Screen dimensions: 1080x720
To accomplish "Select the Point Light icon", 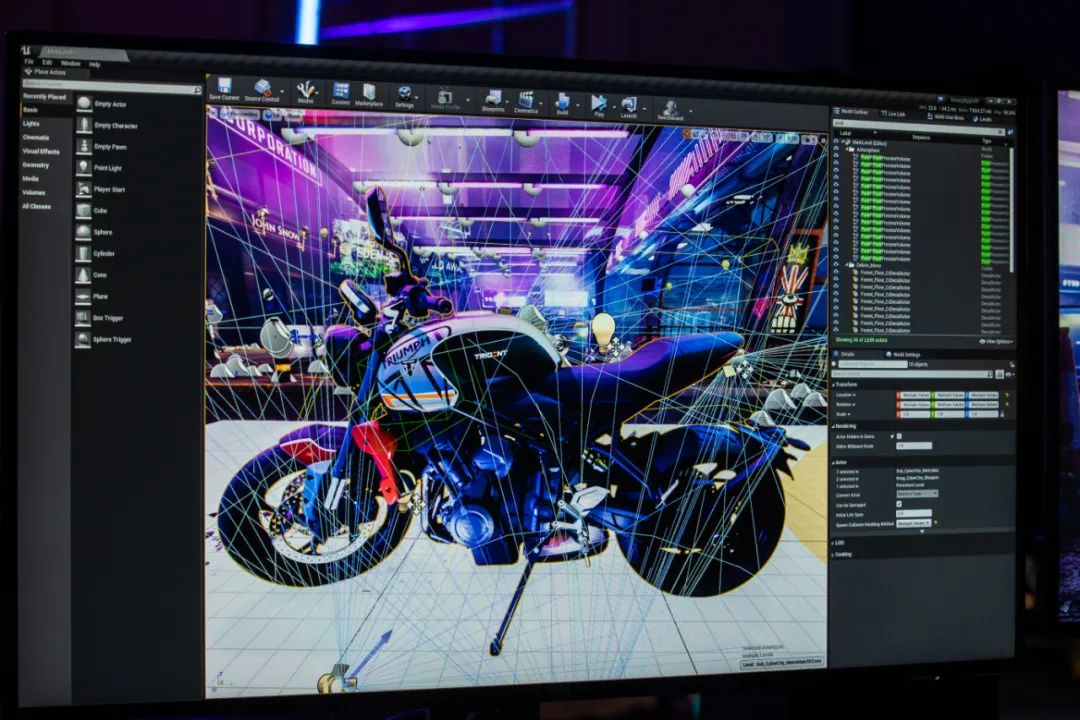I will coord(83,167).
